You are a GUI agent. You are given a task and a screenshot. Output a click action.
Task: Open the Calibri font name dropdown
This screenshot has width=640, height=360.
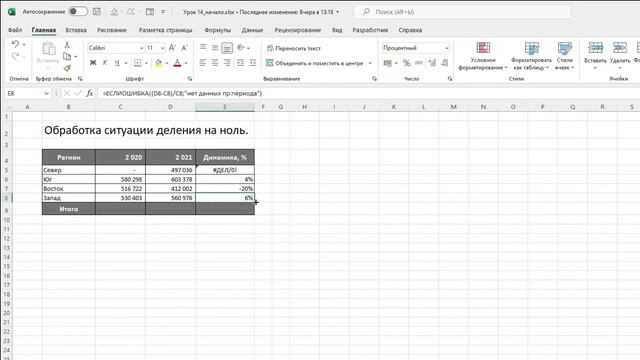[x=141, y=48]
